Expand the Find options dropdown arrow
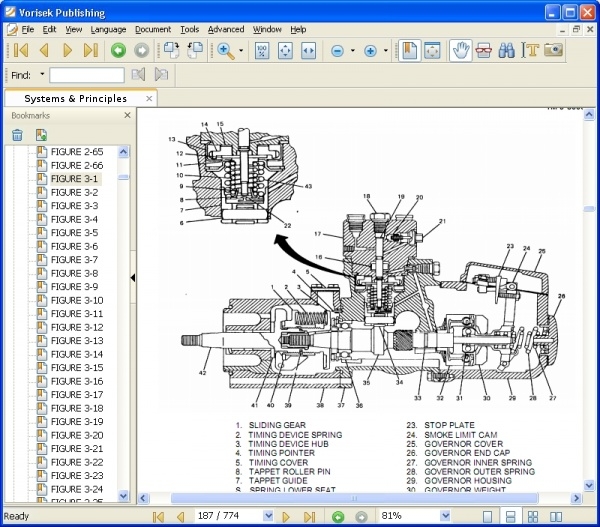 point(42,75)
